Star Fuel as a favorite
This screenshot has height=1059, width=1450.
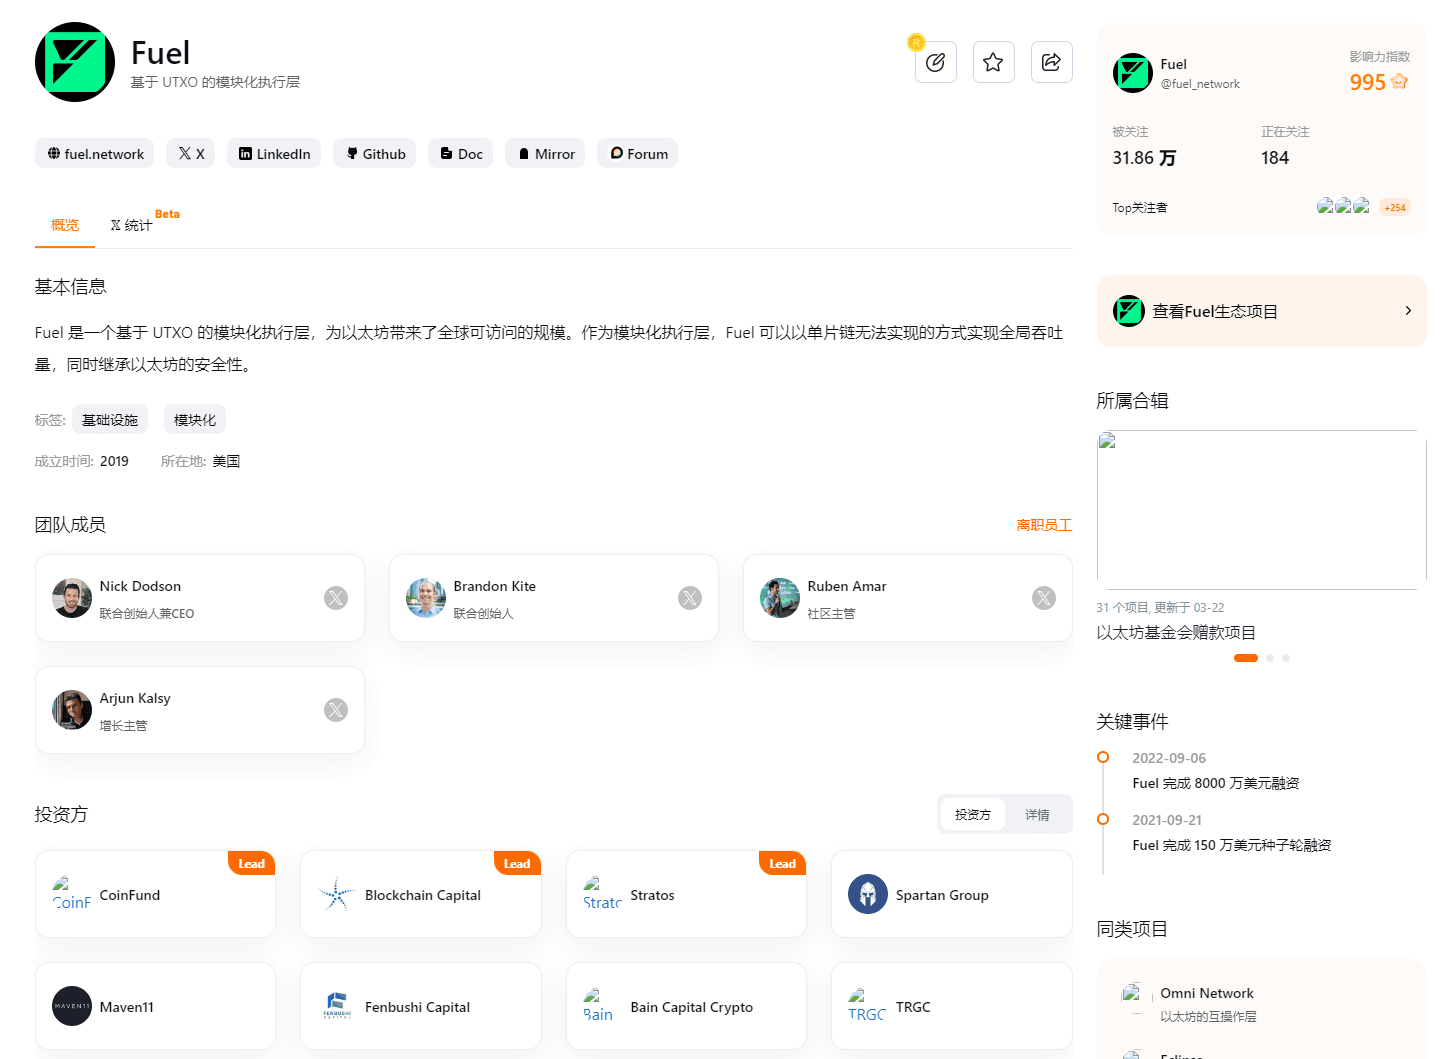tap(993, 63)
